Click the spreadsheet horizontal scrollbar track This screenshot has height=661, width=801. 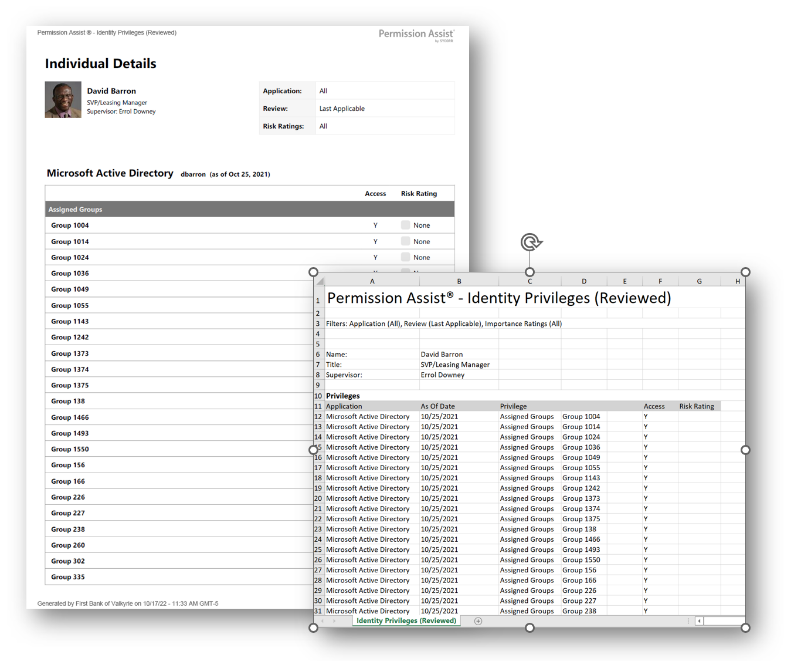(722, 621)
